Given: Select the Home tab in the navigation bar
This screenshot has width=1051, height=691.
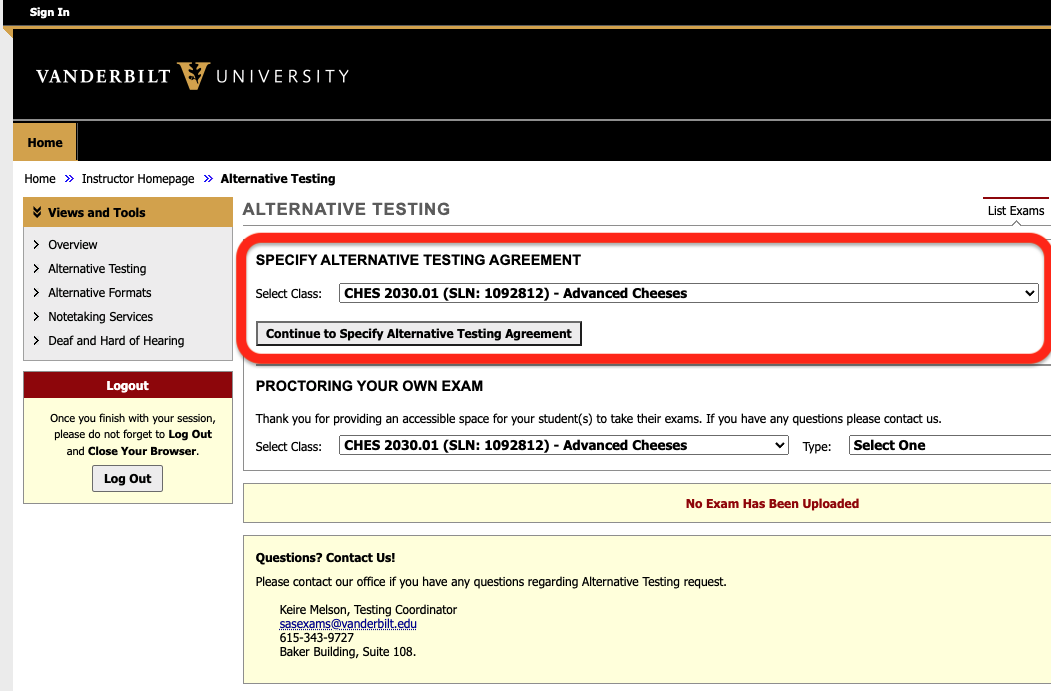Looking at the screenshot, I should click(44, 141).
